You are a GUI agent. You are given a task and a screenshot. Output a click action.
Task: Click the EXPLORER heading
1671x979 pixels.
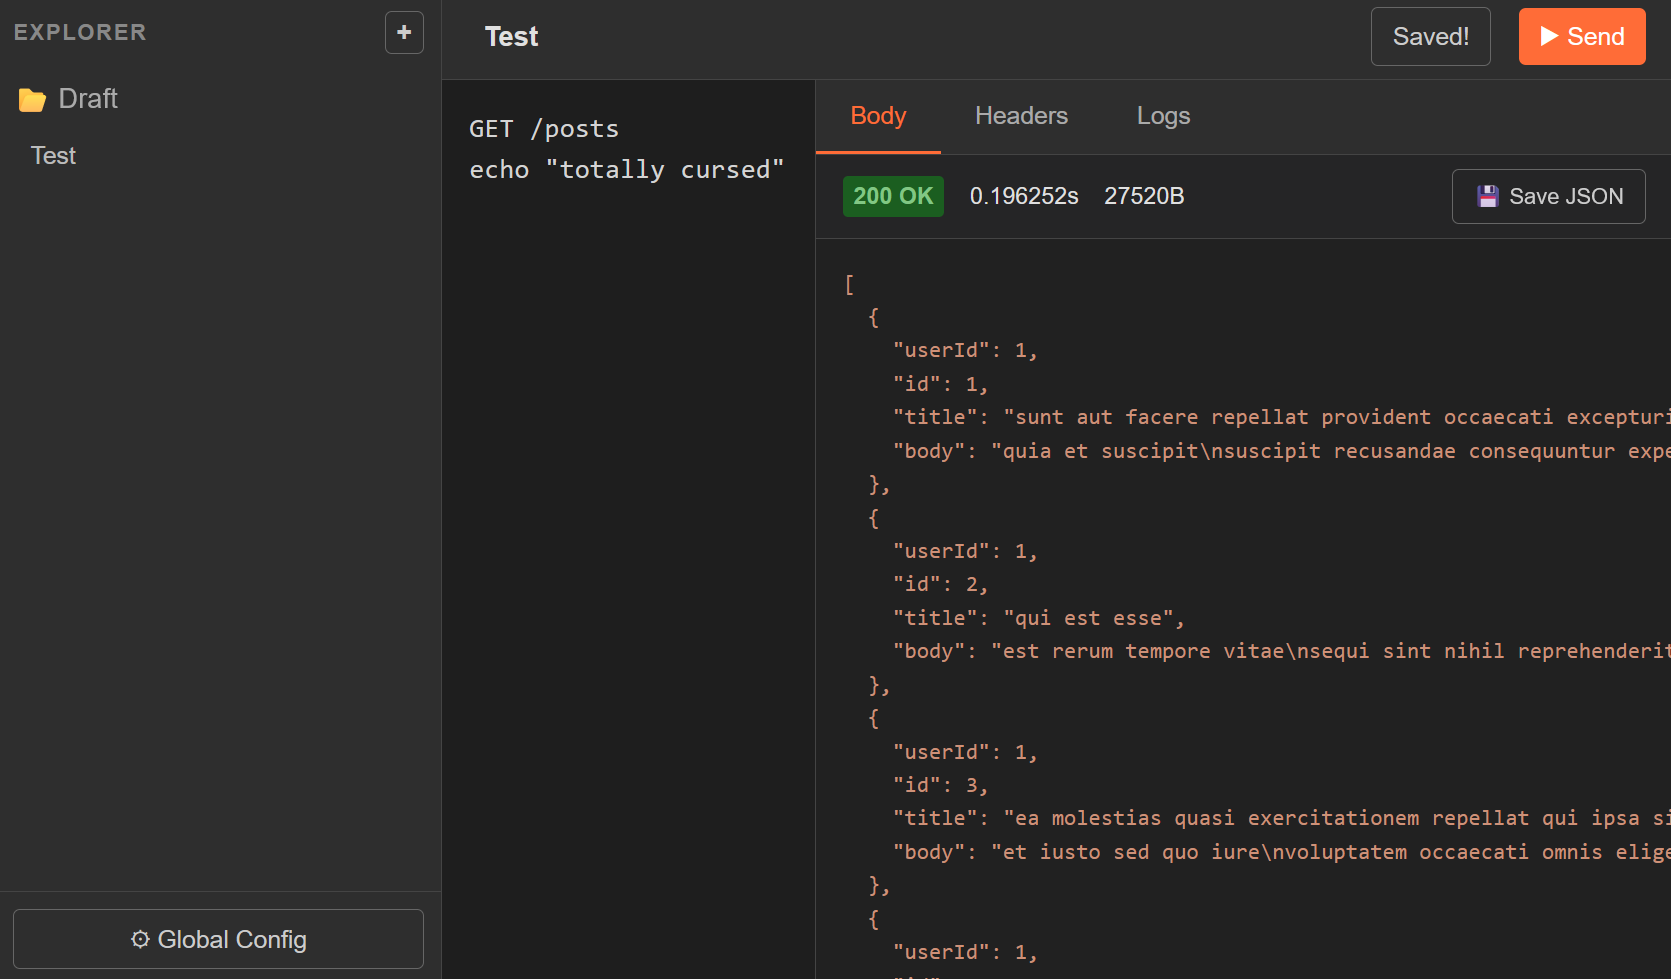click(x=80, y=32)
